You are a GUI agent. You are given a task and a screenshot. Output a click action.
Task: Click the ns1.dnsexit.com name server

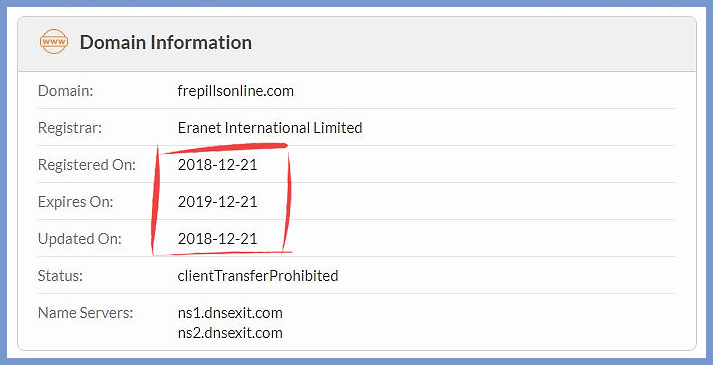pyautogui.click(x=230, y=313)
